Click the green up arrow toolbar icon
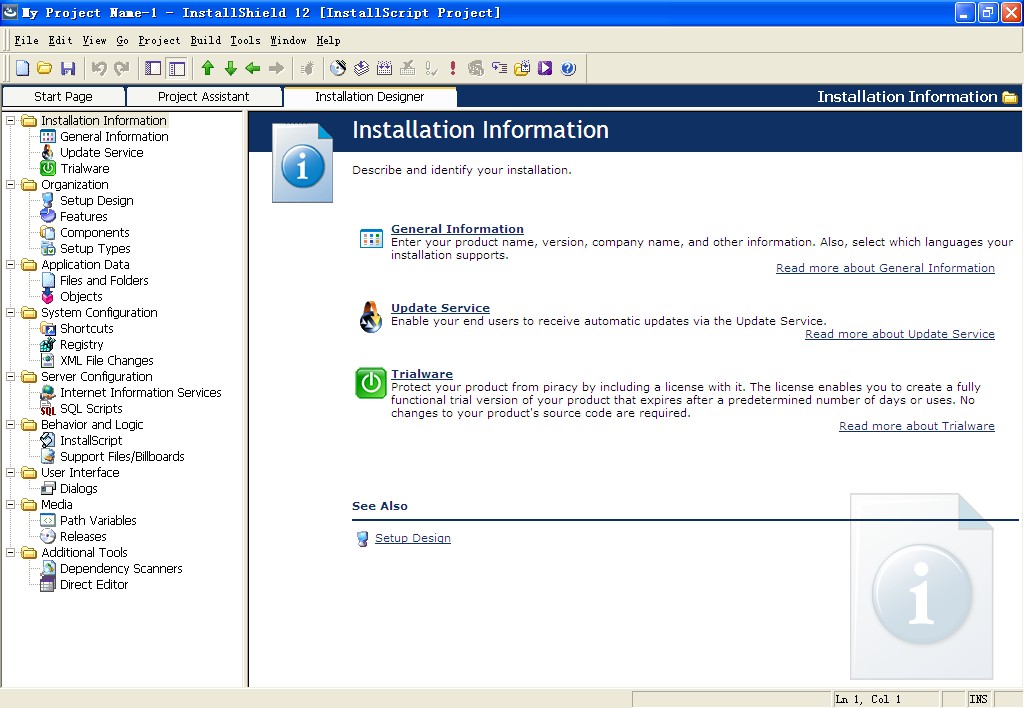1024x708 pixels. 208,68
